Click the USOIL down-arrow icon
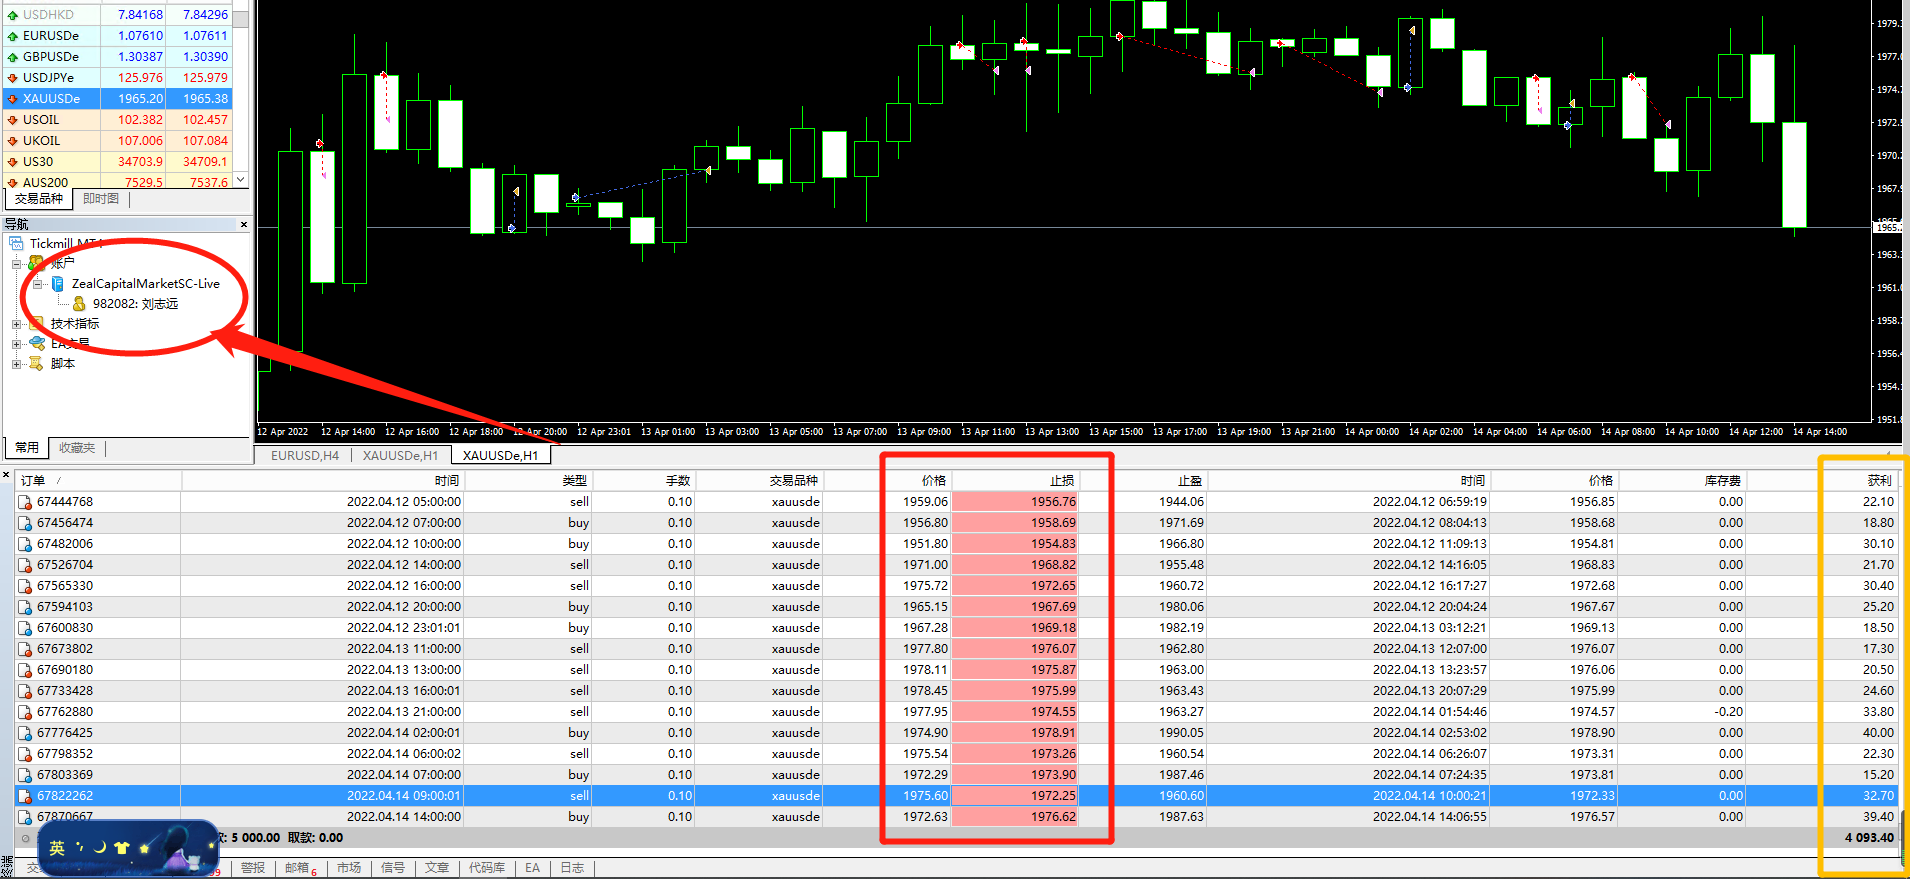Screen dimensions: 1910x879 tap(12, 120)
